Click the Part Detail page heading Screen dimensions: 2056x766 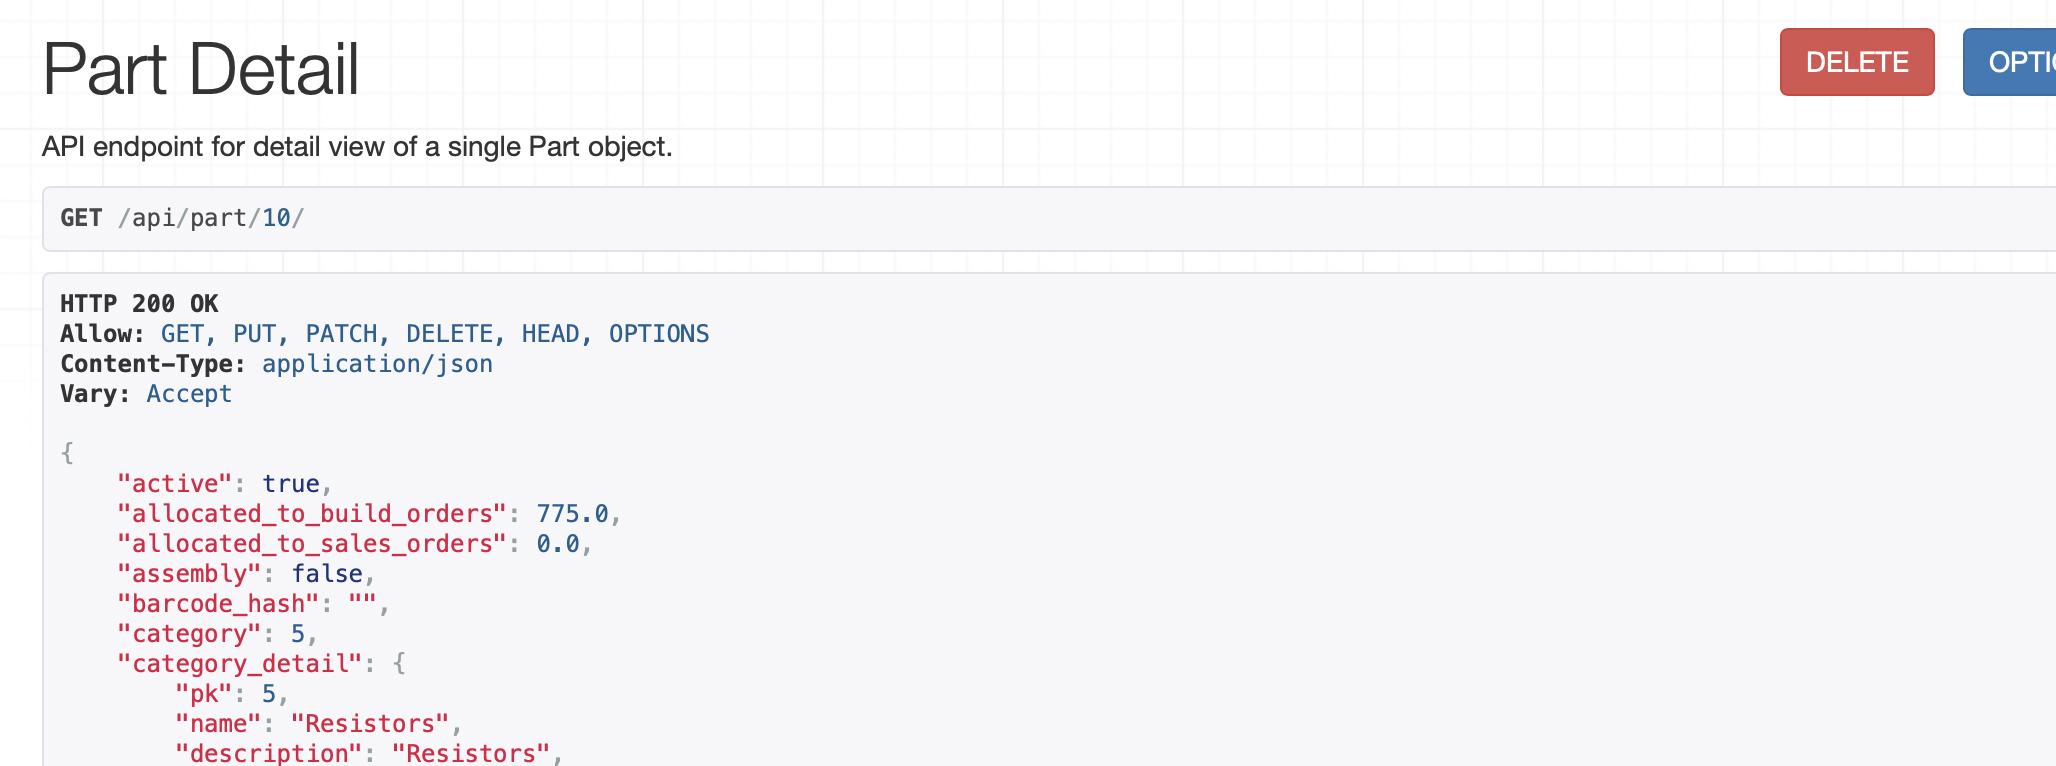click(x=200, y=68)
